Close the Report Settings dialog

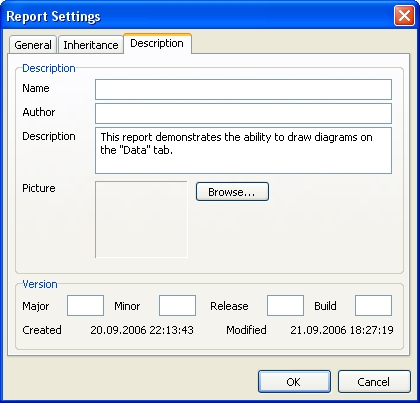coord(404,15)
